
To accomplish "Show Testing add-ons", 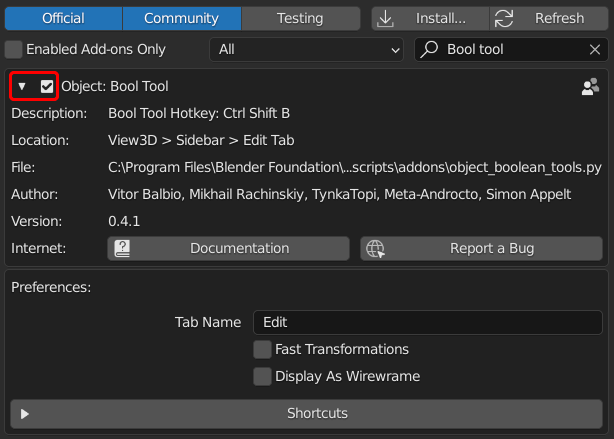I will click(300, 18).
